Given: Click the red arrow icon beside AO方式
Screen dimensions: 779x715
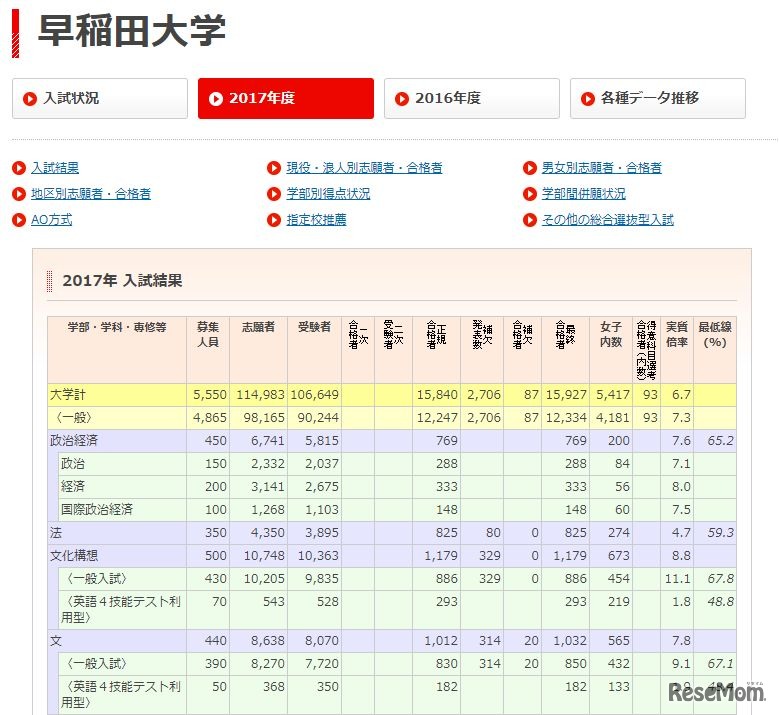Looking at the screenshot, I should coord(19,220).
